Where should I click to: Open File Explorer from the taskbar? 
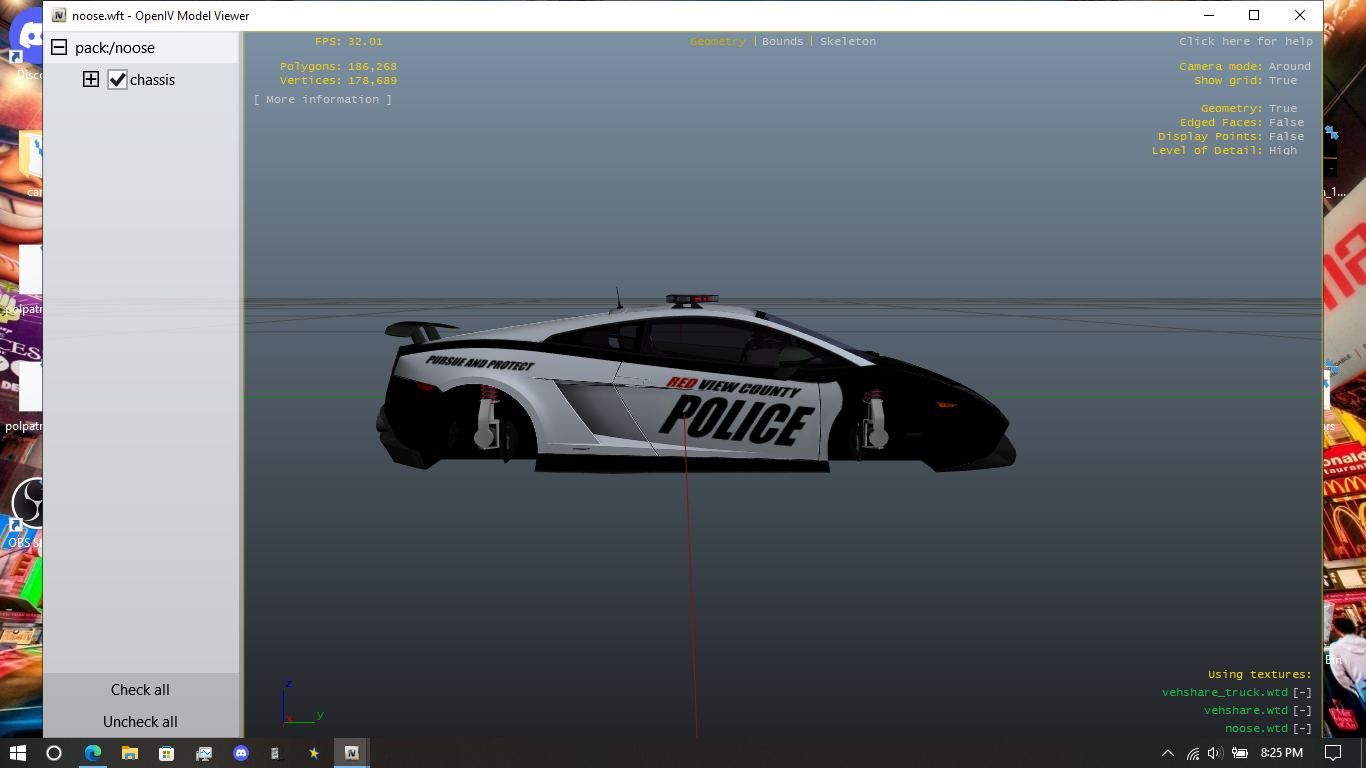pos(130,753)
